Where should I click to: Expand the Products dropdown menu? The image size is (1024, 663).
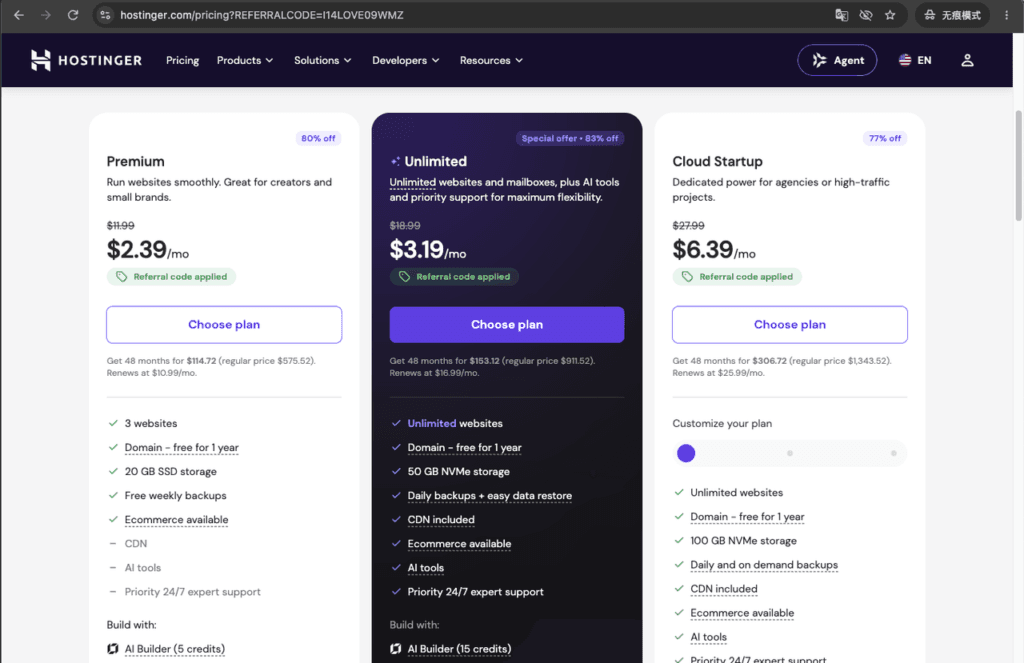(245, 60)
